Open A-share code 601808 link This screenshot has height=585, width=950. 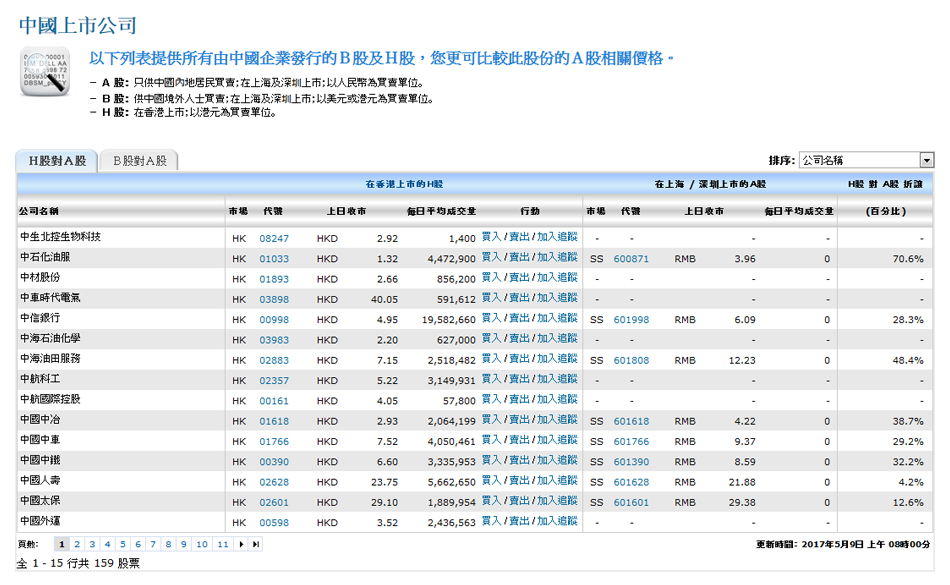631,360
